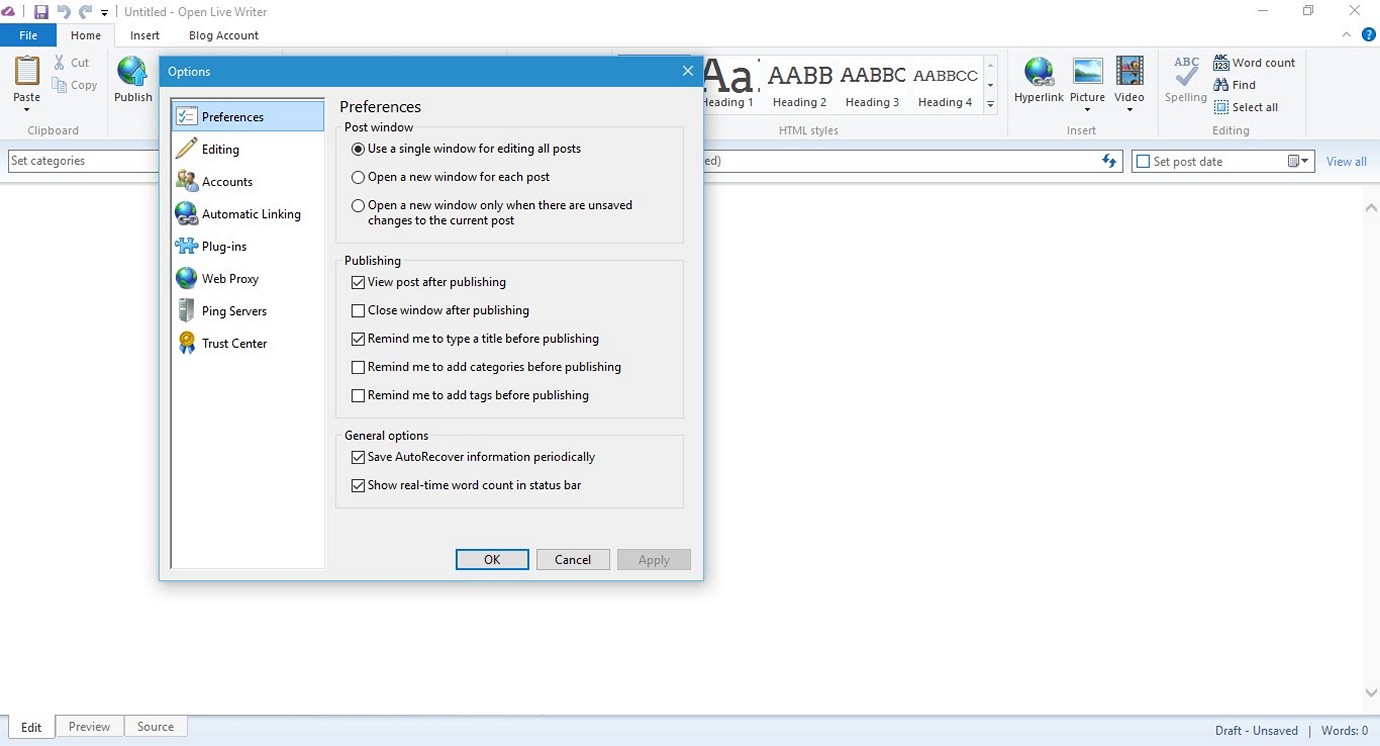Click the Copy icon in Clipboard group
Image resolution: width=1380 pixels, height=746 pixels.
coord(60,85)
